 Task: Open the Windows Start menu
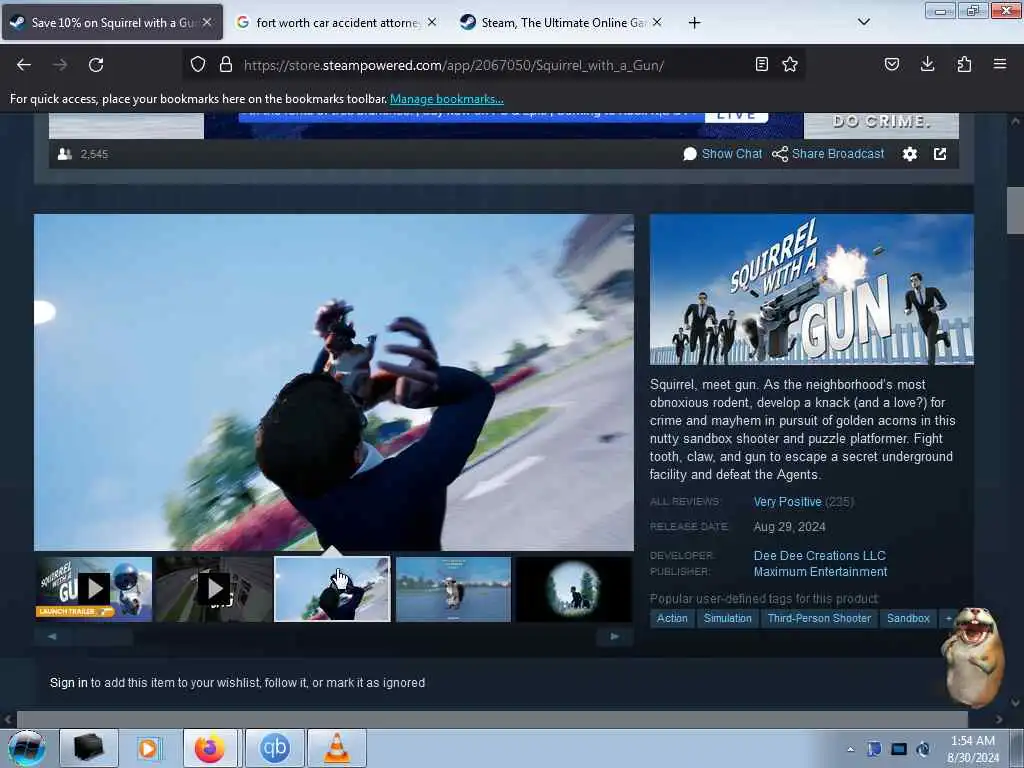tap(26, 748)
